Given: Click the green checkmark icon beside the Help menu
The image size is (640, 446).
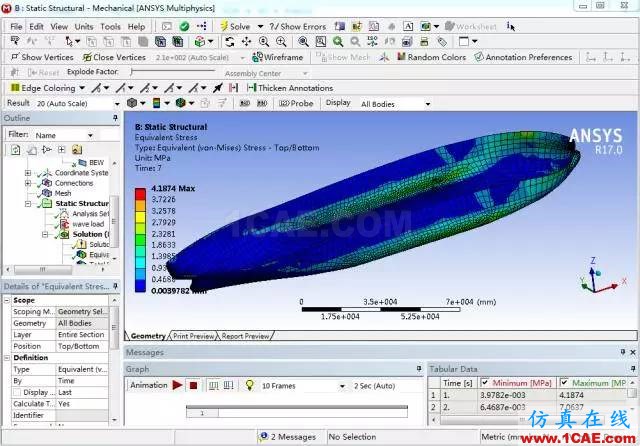Looking at the screenshot, I should 184,27.
